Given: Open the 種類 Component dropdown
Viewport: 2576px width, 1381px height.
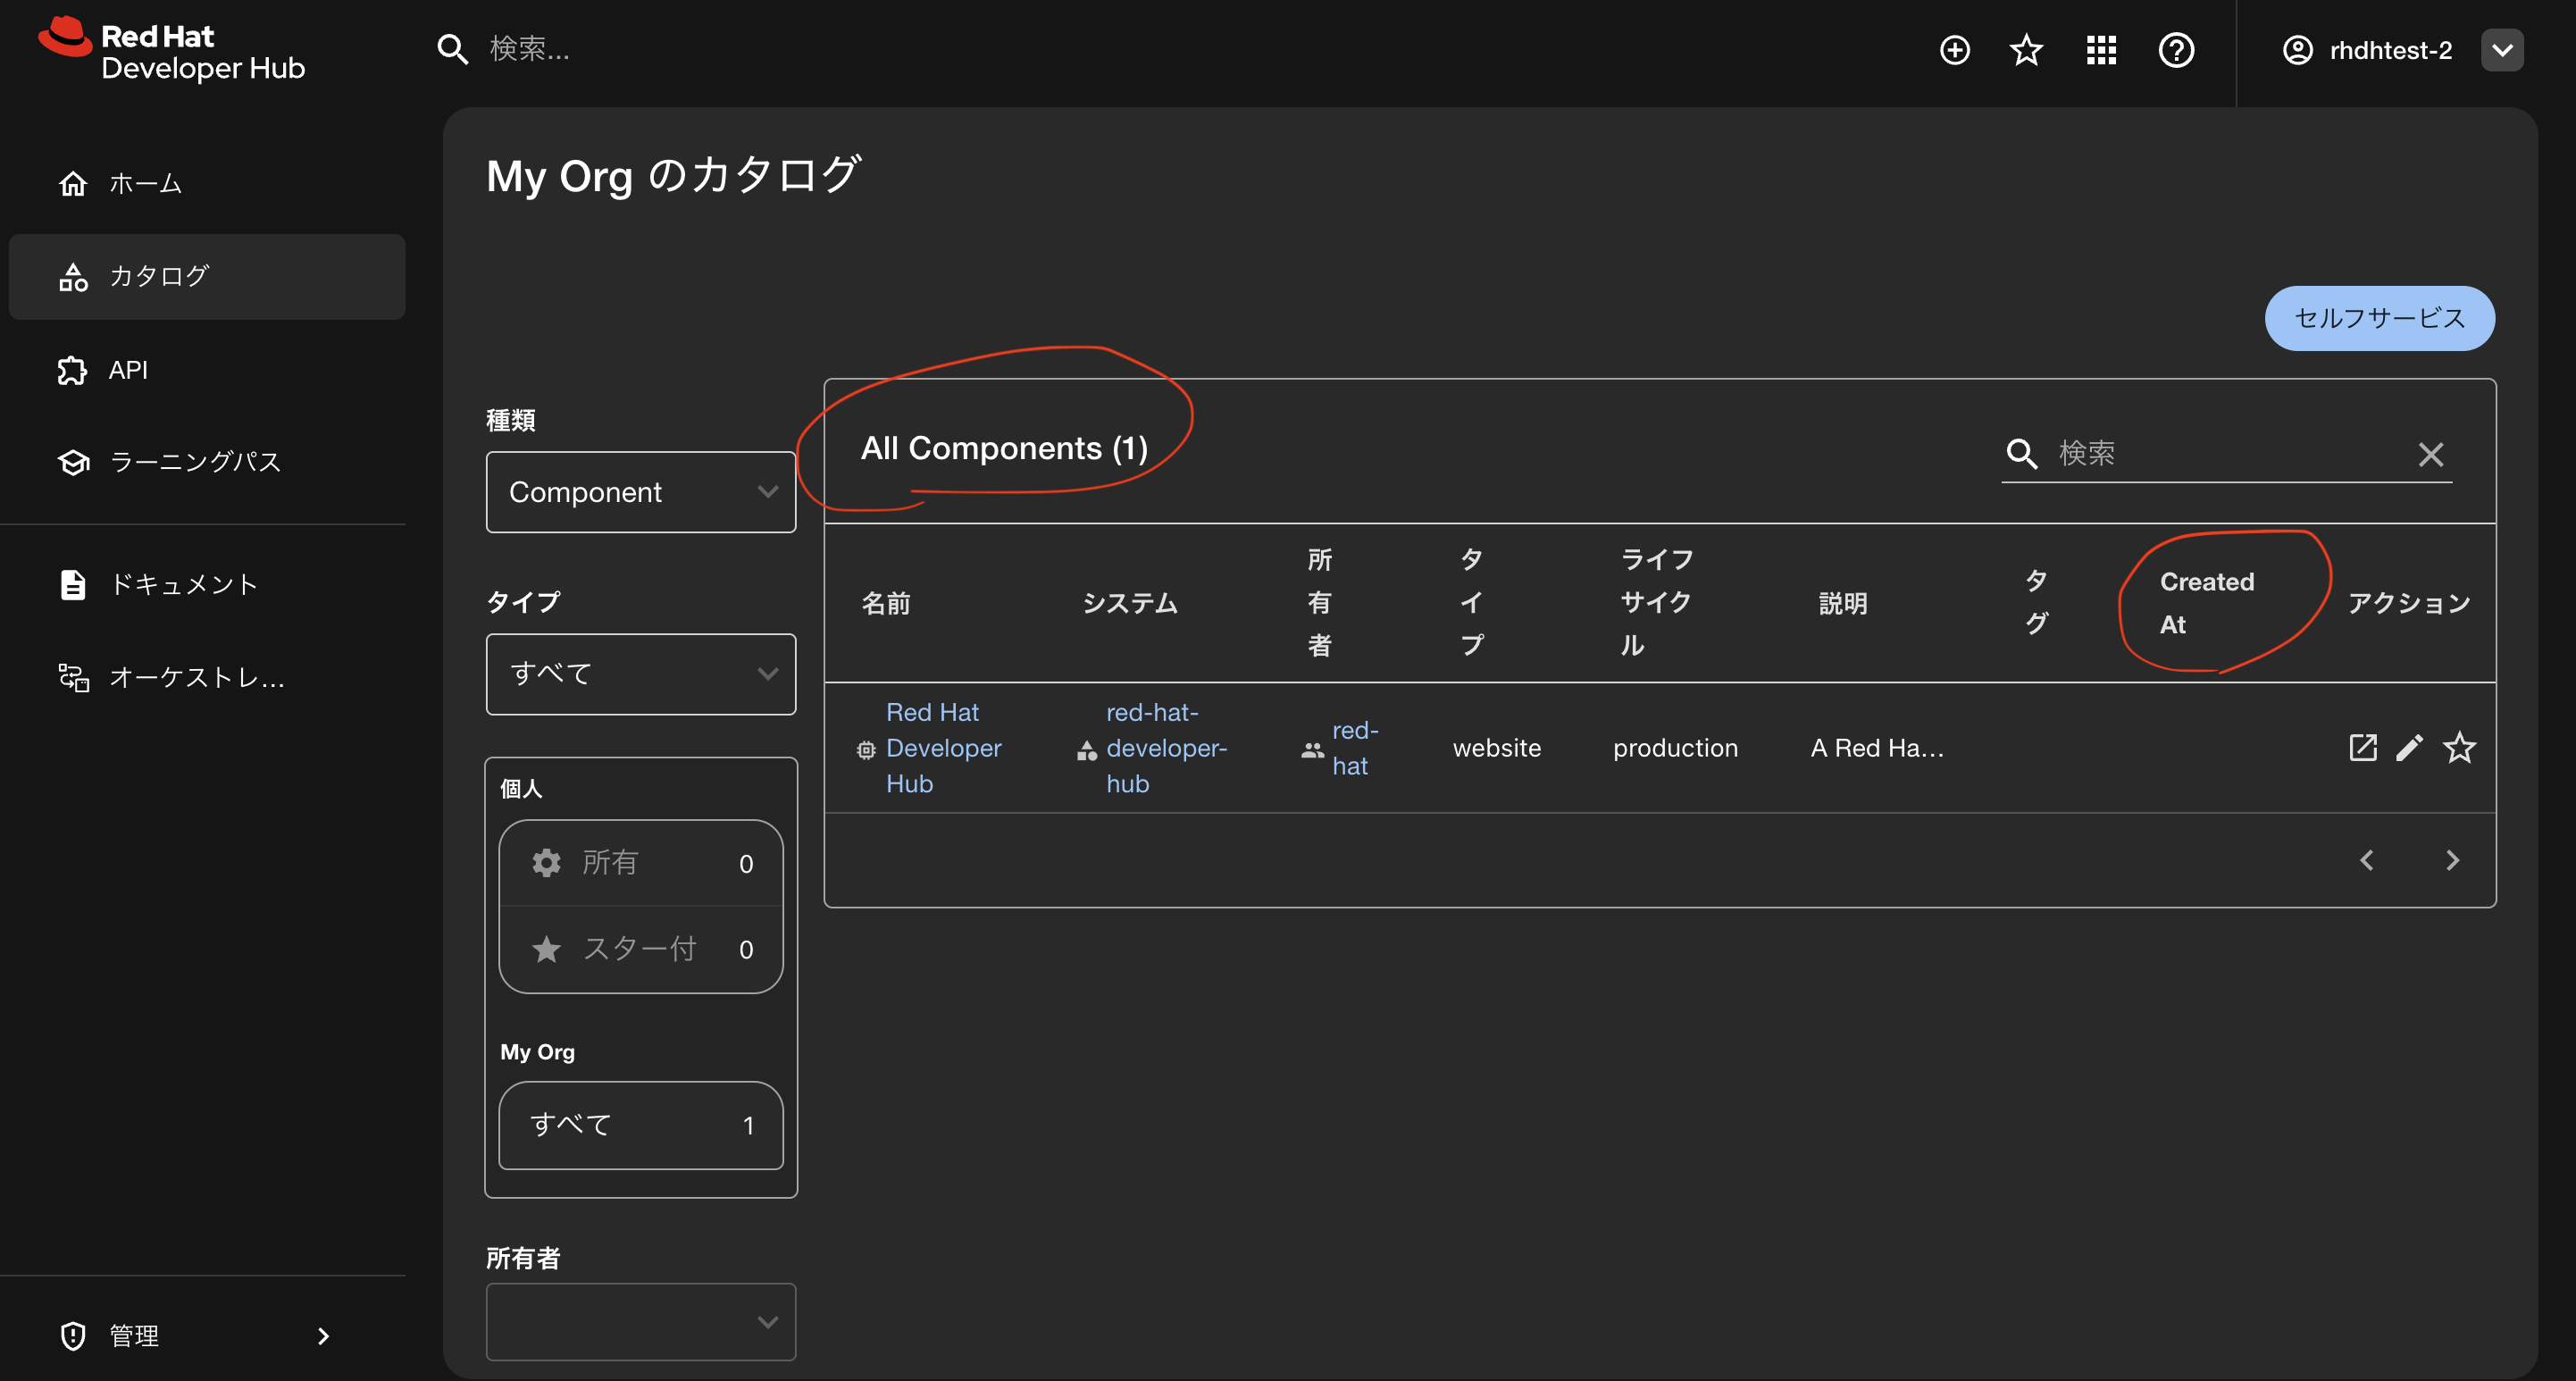Looking at the screenshot, I should point(640,492).
